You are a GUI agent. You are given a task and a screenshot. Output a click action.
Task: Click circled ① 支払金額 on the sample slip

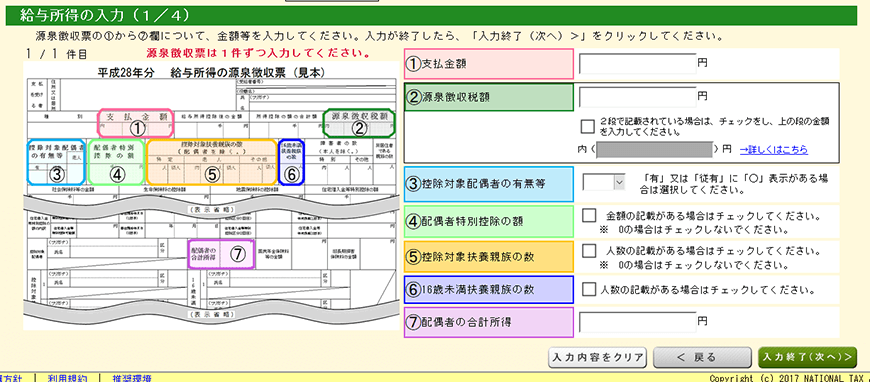pos(136,123)
